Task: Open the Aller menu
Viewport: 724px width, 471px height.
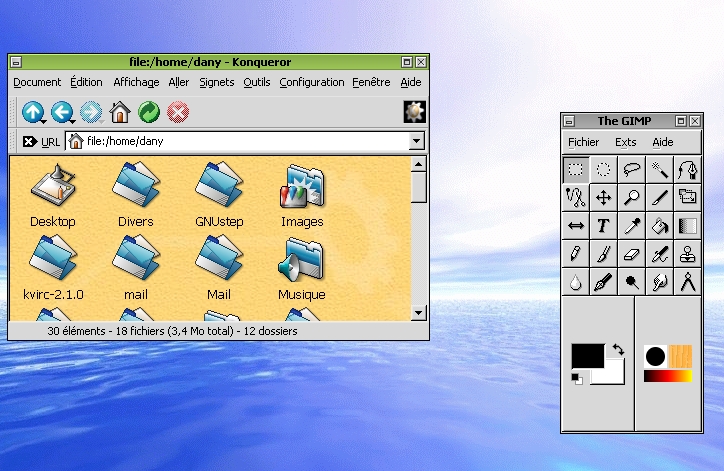Action: click(179, 82)
